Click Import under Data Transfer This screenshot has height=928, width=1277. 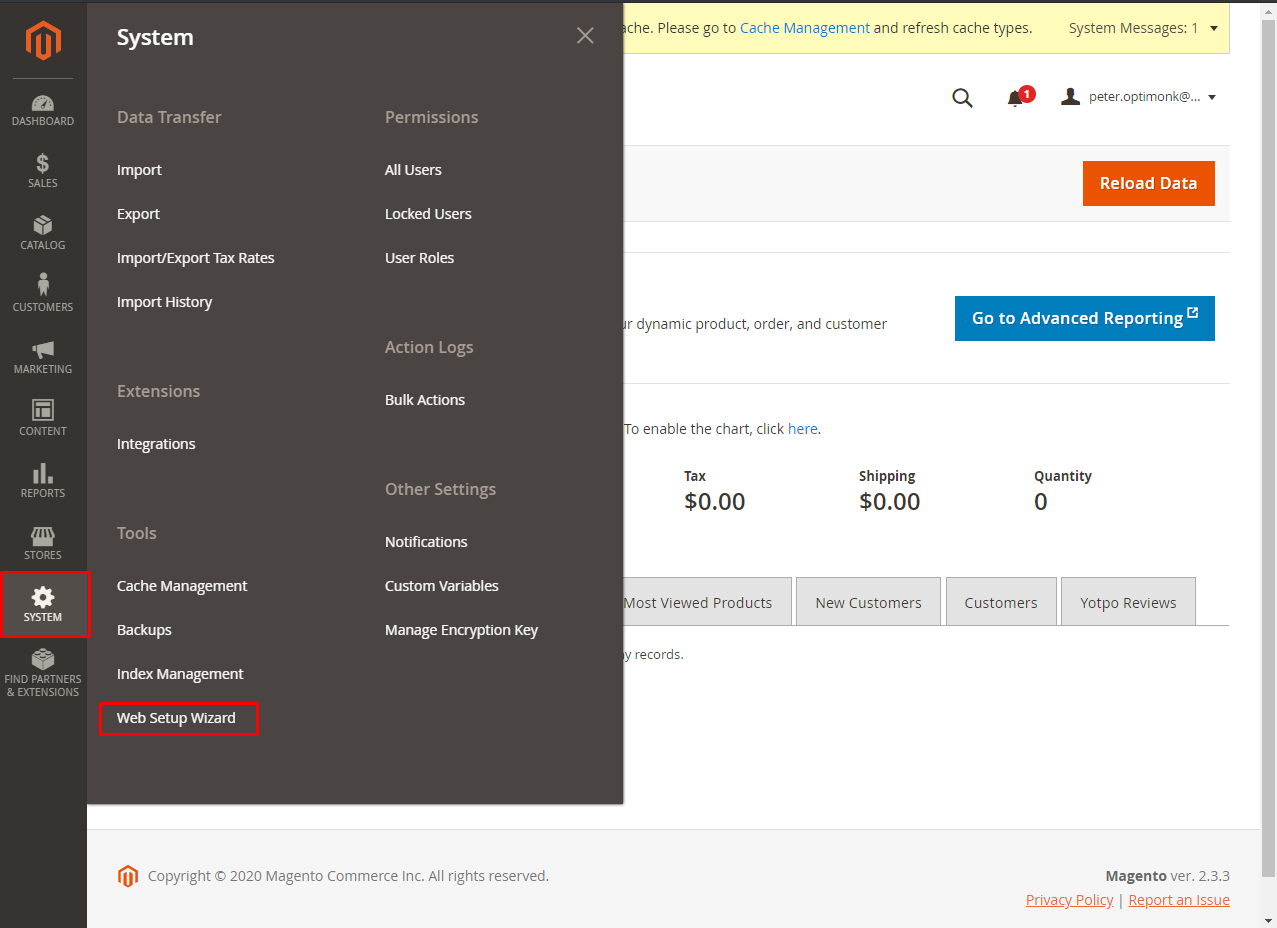pyautogui.click(x=139, y=170)
